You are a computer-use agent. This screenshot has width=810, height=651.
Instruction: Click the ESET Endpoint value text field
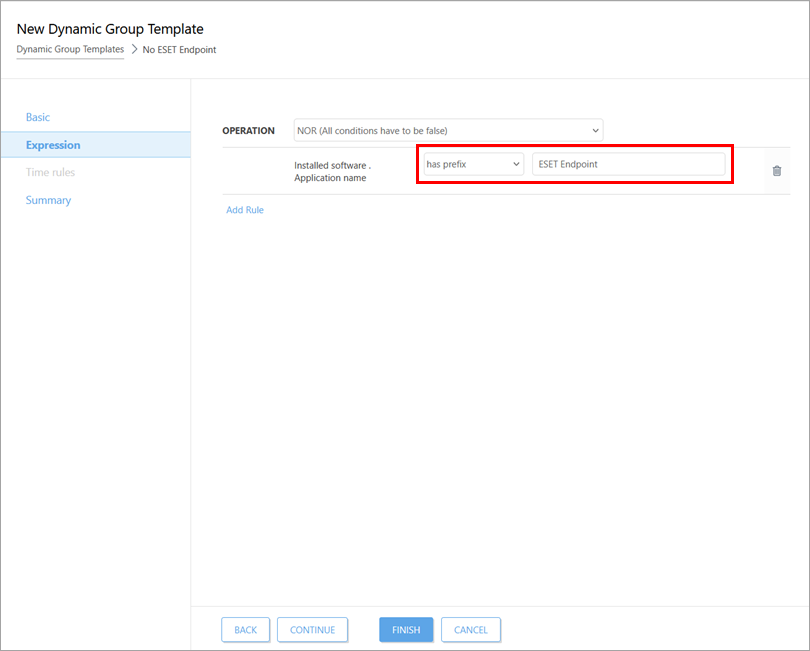pos(628,164)
